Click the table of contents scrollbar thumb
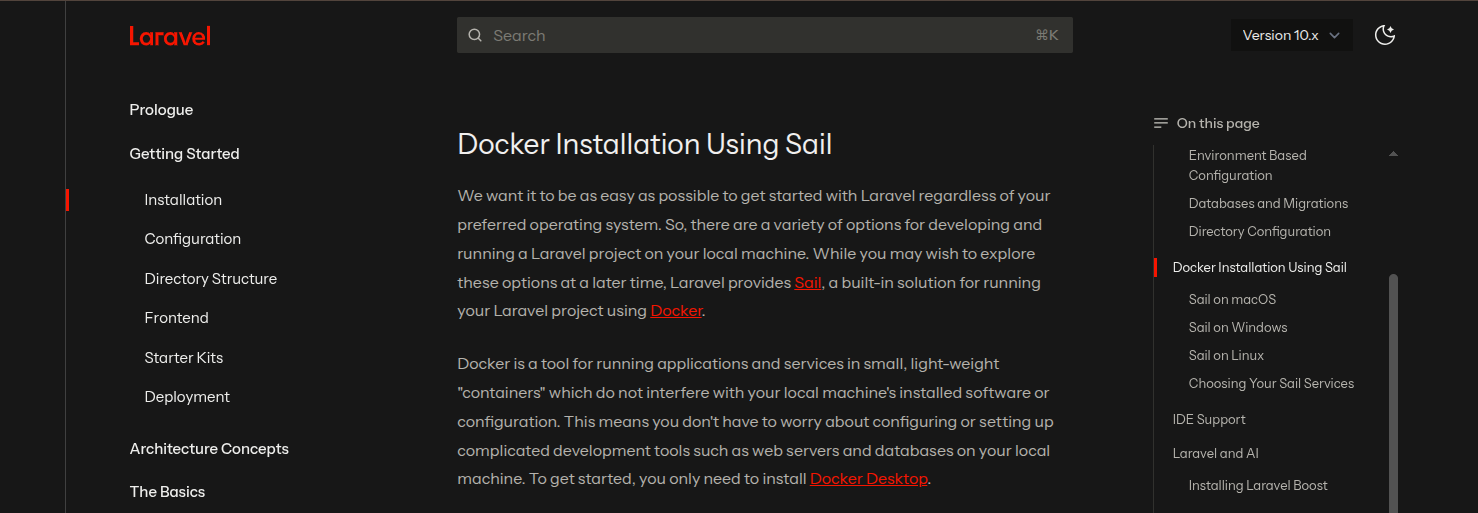The image size is (1478, 513). pos(1393,393)
